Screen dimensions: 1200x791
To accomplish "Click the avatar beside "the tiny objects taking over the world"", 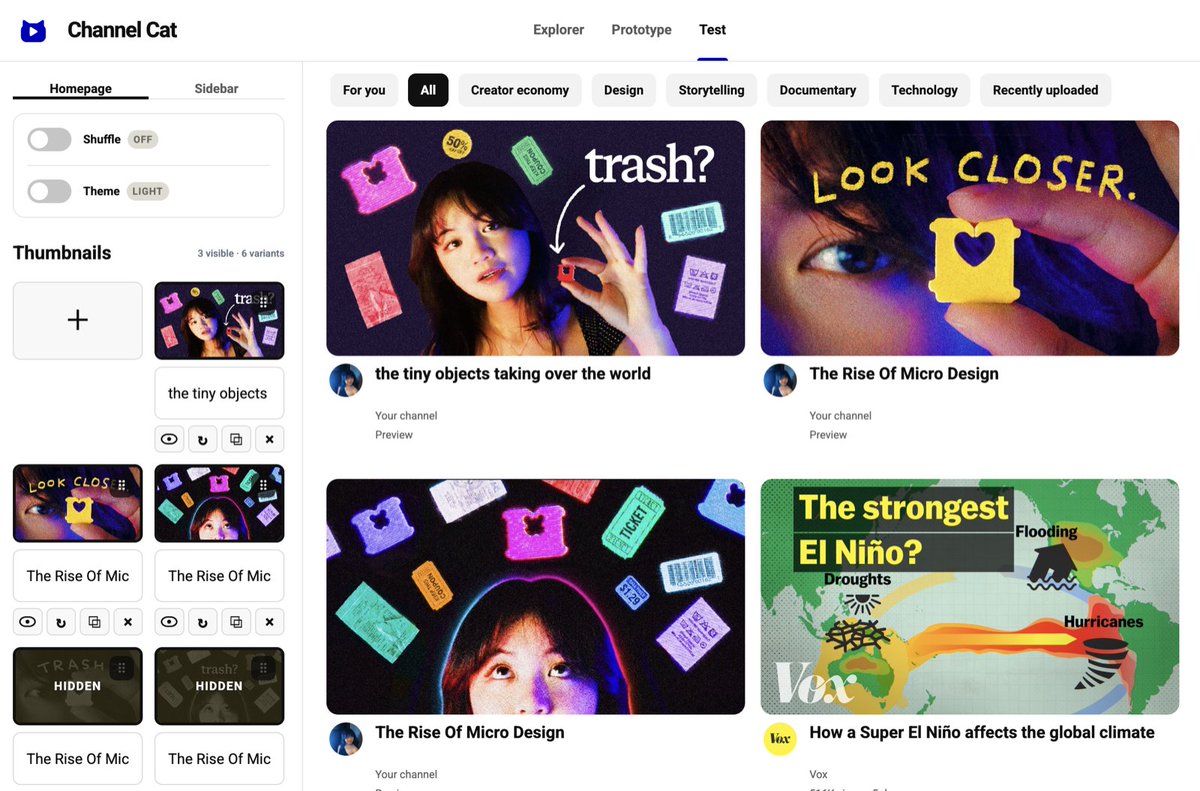I will [346, 380].
